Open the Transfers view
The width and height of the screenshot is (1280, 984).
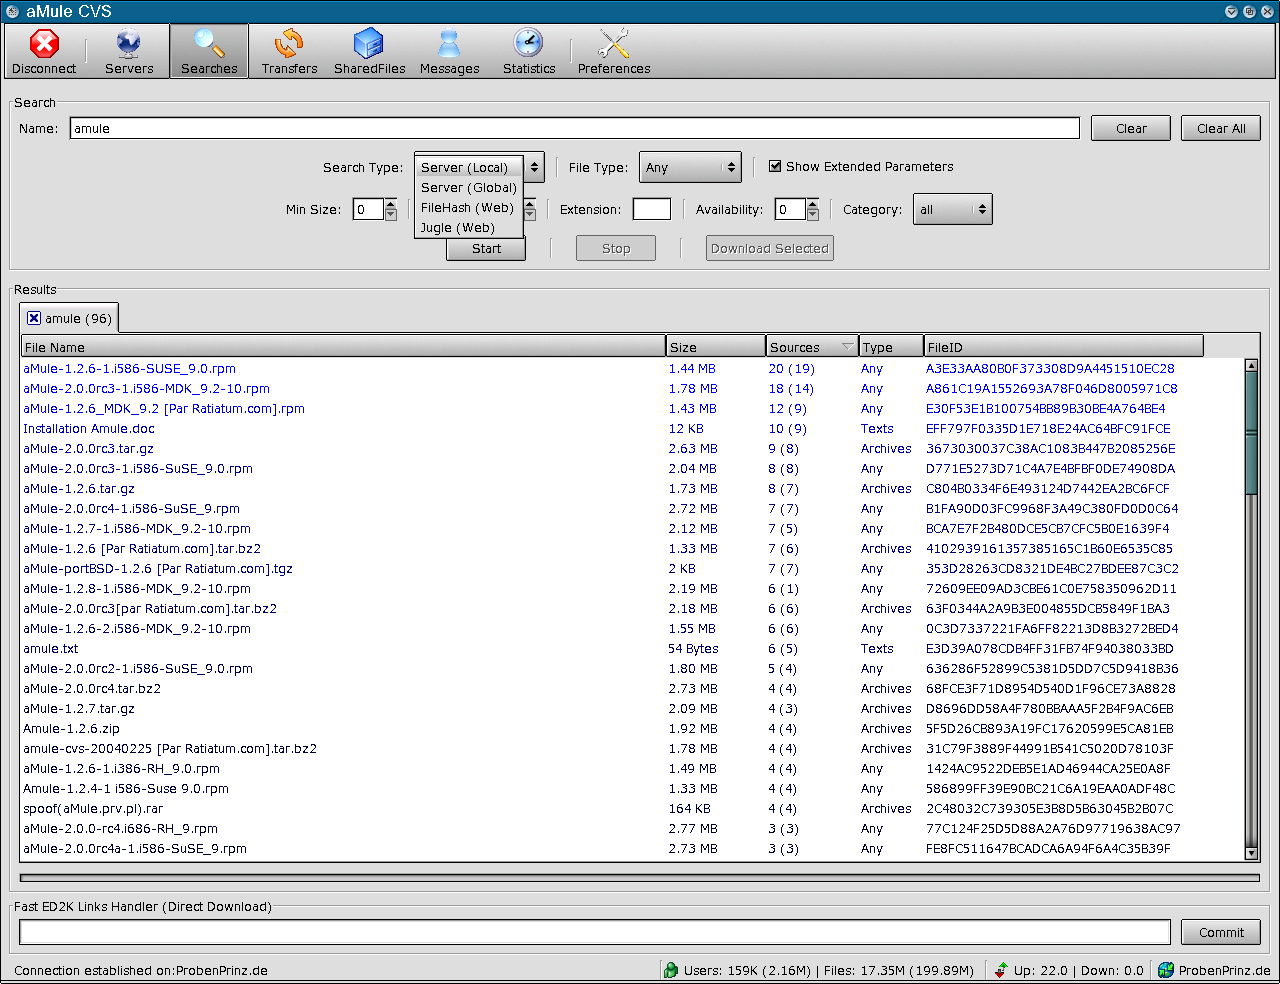pyautogui.click(x=289, y=52)
